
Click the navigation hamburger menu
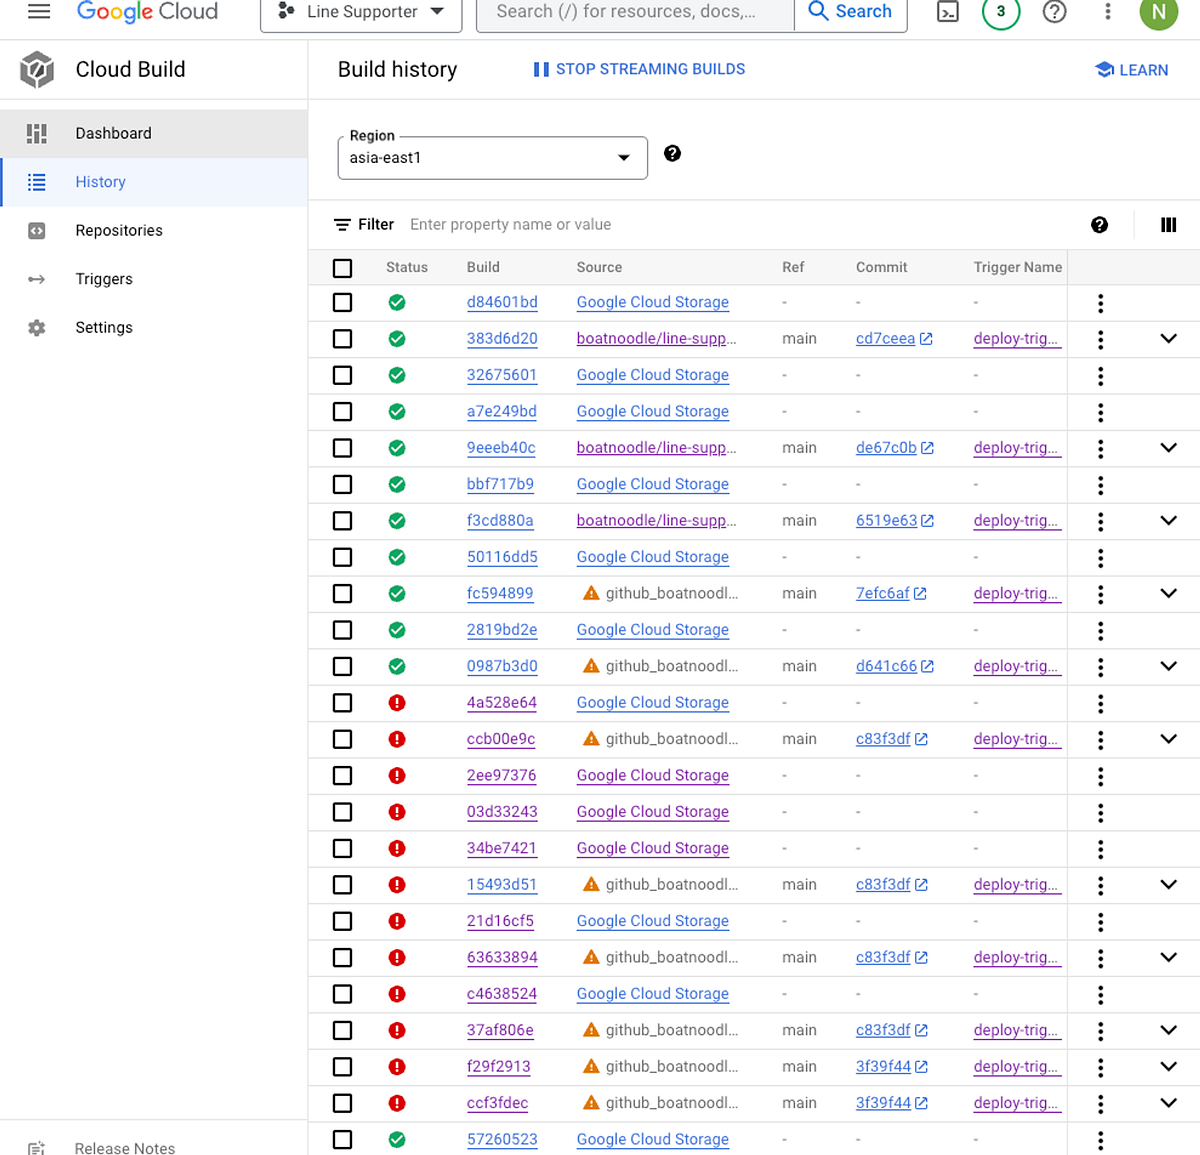click(x=38, y=10)
